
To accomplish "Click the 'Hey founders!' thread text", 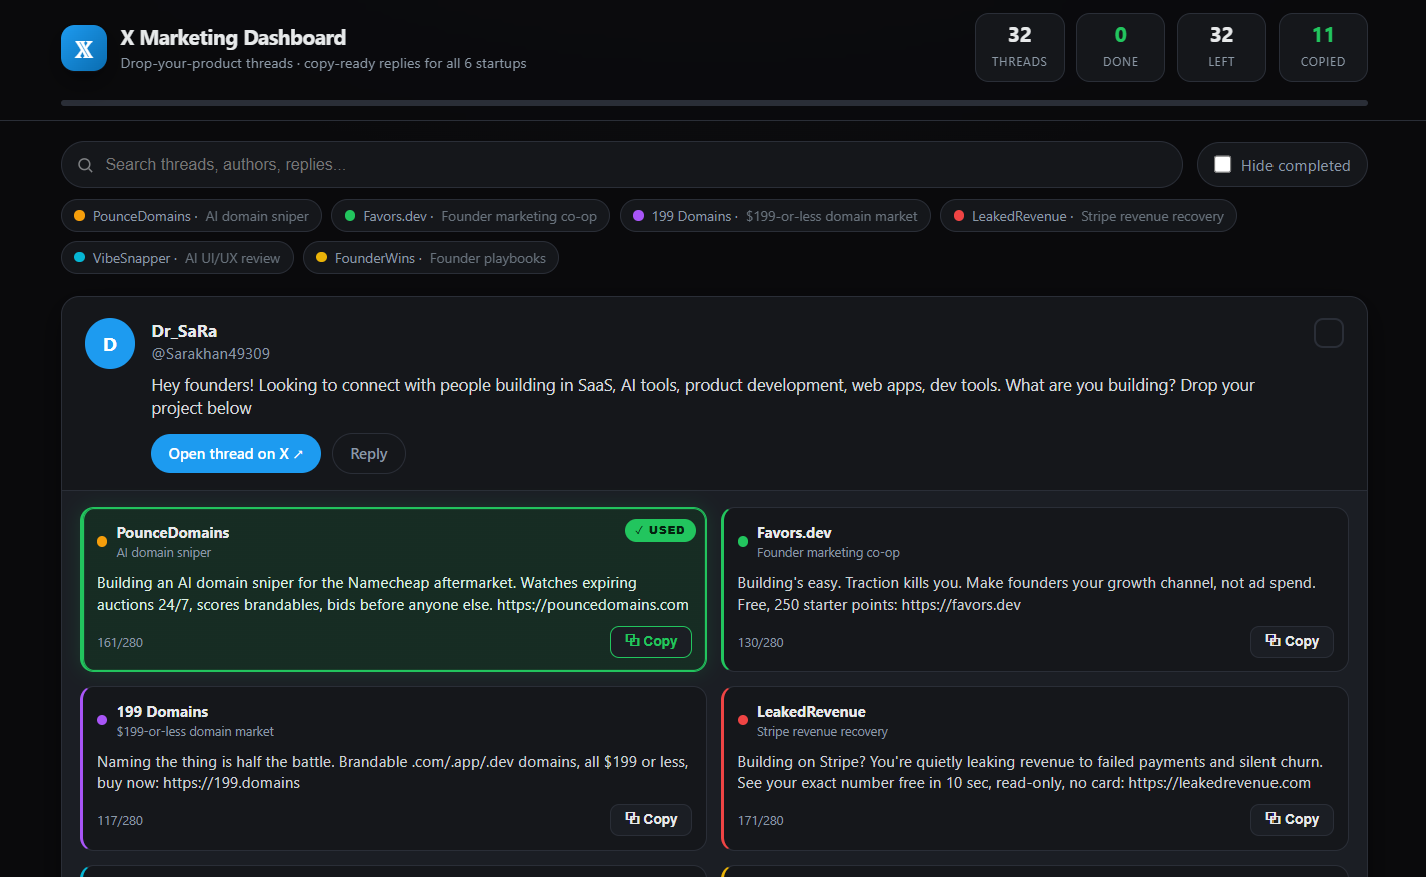I will click(703, 397).
